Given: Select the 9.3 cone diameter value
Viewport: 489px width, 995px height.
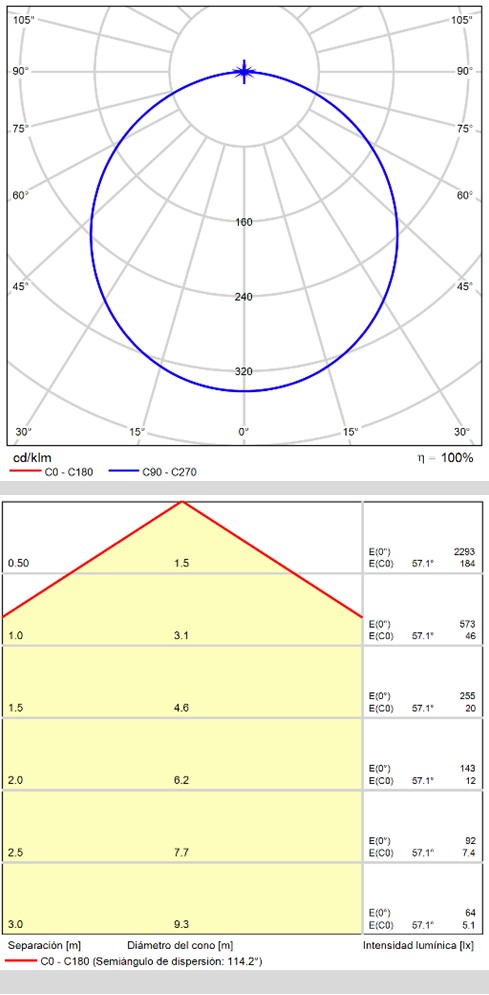Looking at the screenshot, I should pyautogui.click(x=181, y=924).
